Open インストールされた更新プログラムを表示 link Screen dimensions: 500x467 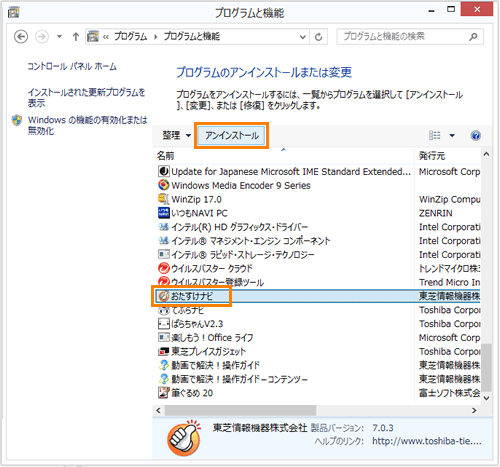coord(86,97)
